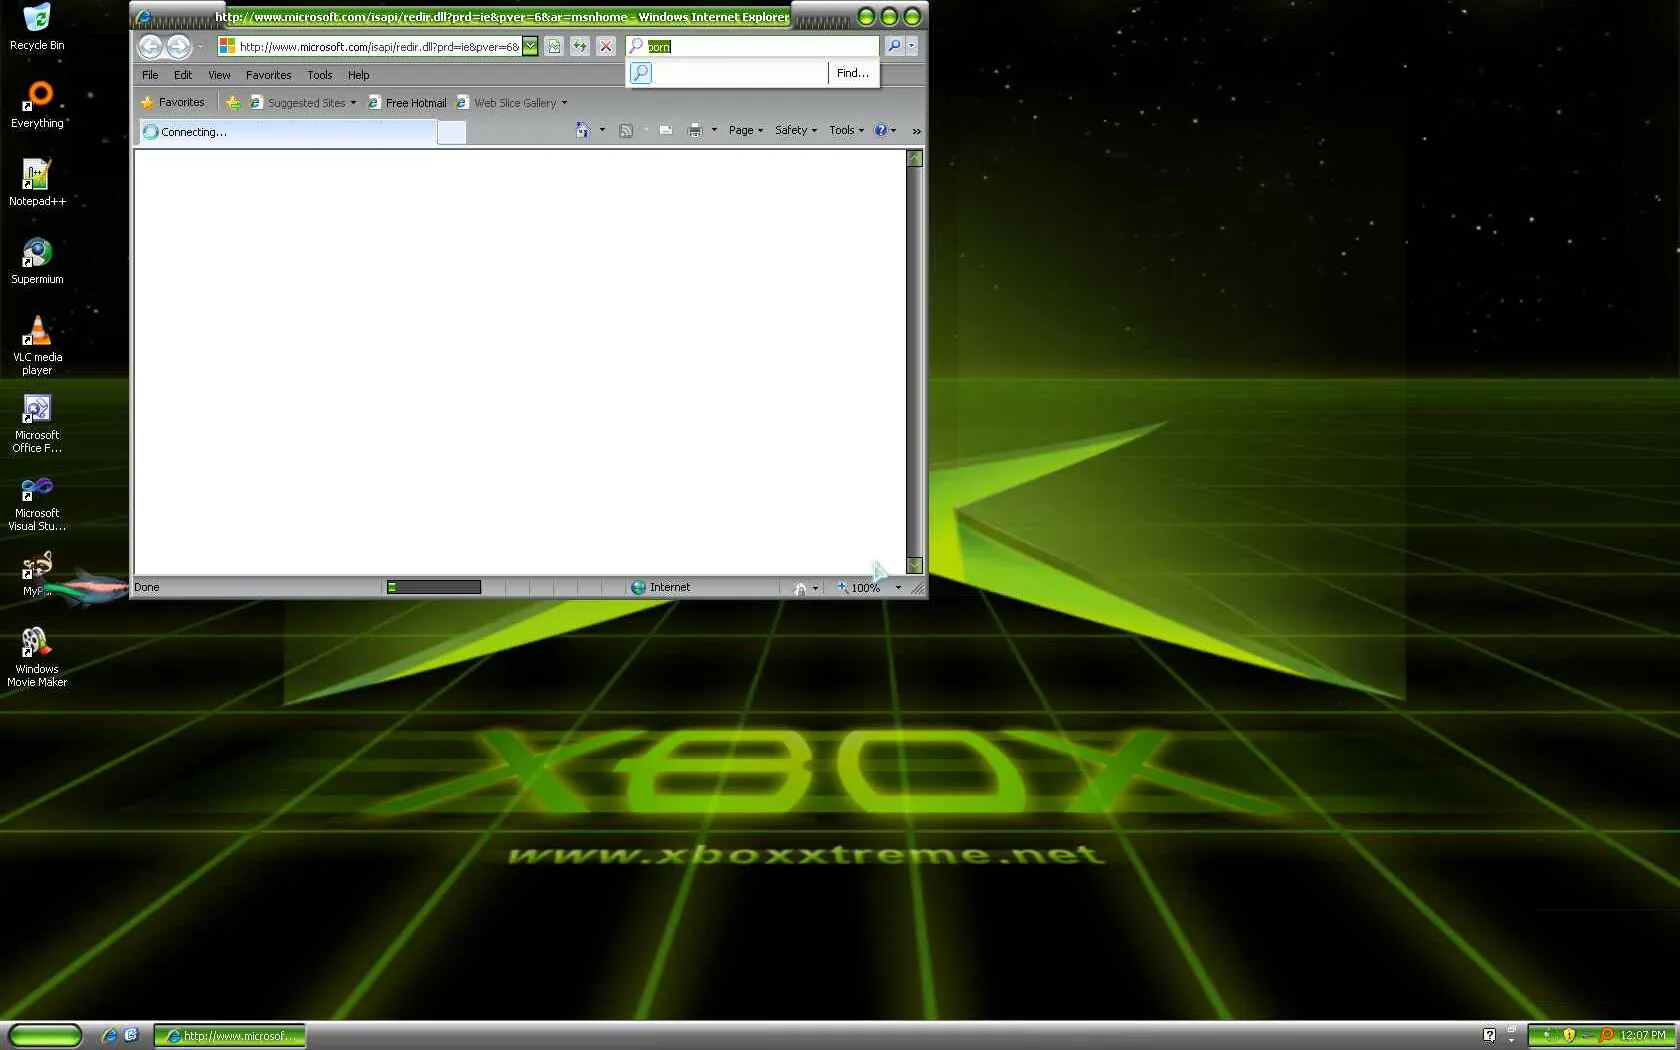The image size is (1680, 1050).
Task: Click the Internet Explorer taskbar window button
Action: [x=230, y=1036]
